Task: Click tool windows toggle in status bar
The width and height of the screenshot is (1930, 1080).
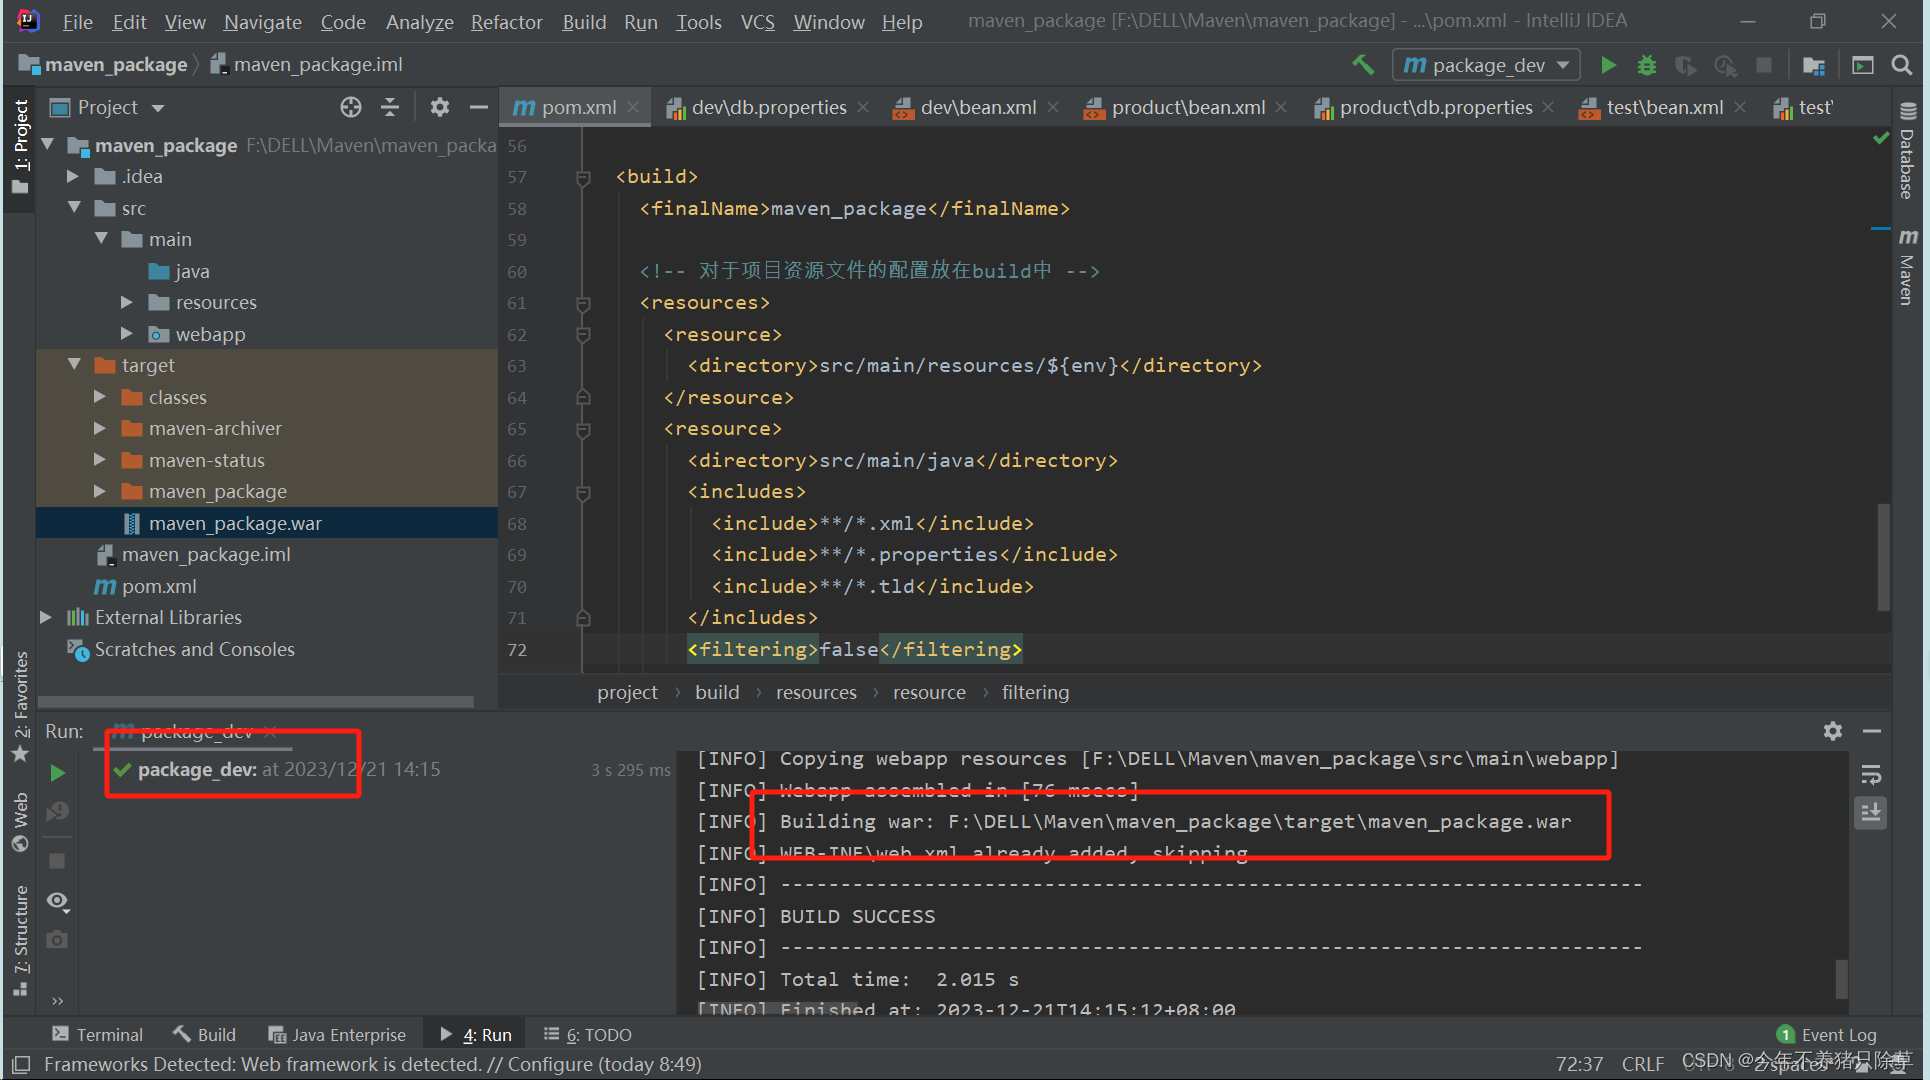Action: [21, 1065]
